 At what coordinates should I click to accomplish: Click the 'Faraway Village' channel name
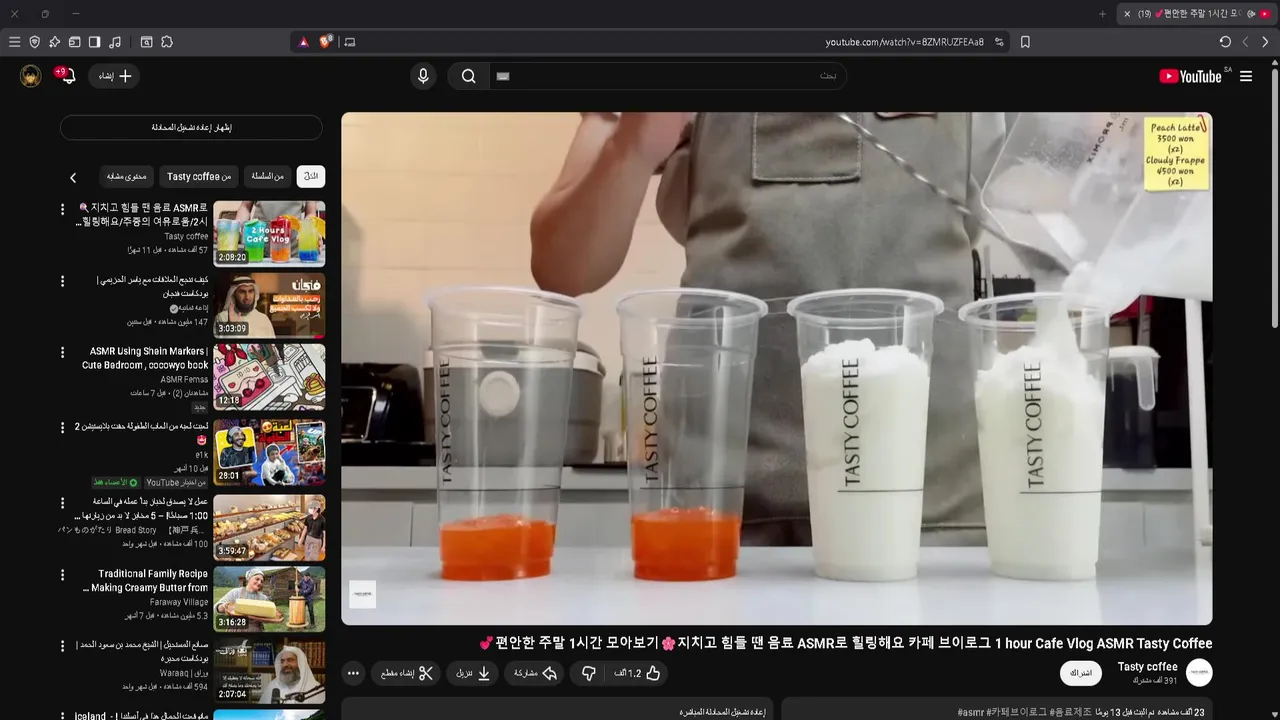[179, 602]
